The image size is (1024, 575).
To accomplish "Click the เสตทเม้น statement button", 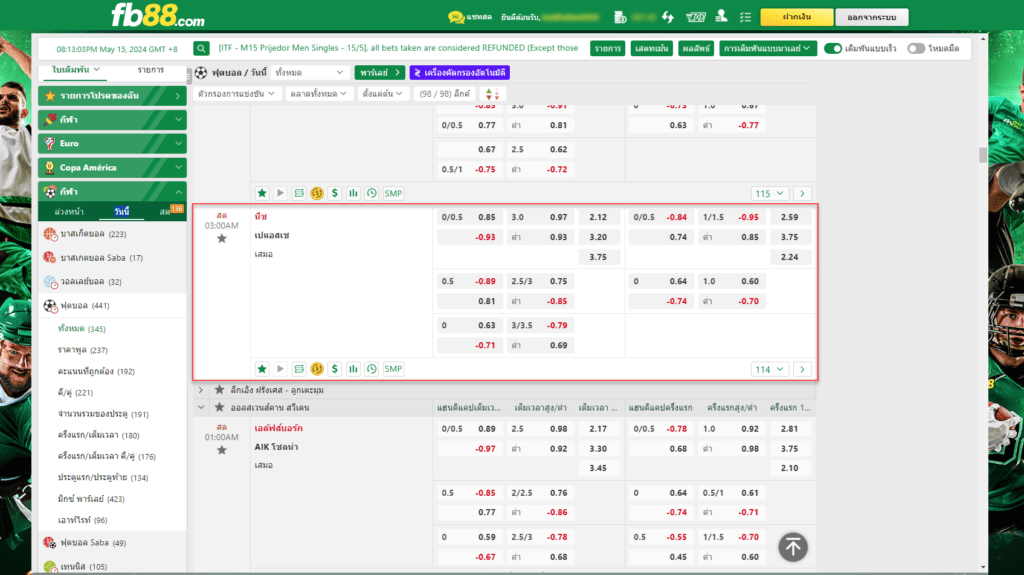I will (651, 48).
